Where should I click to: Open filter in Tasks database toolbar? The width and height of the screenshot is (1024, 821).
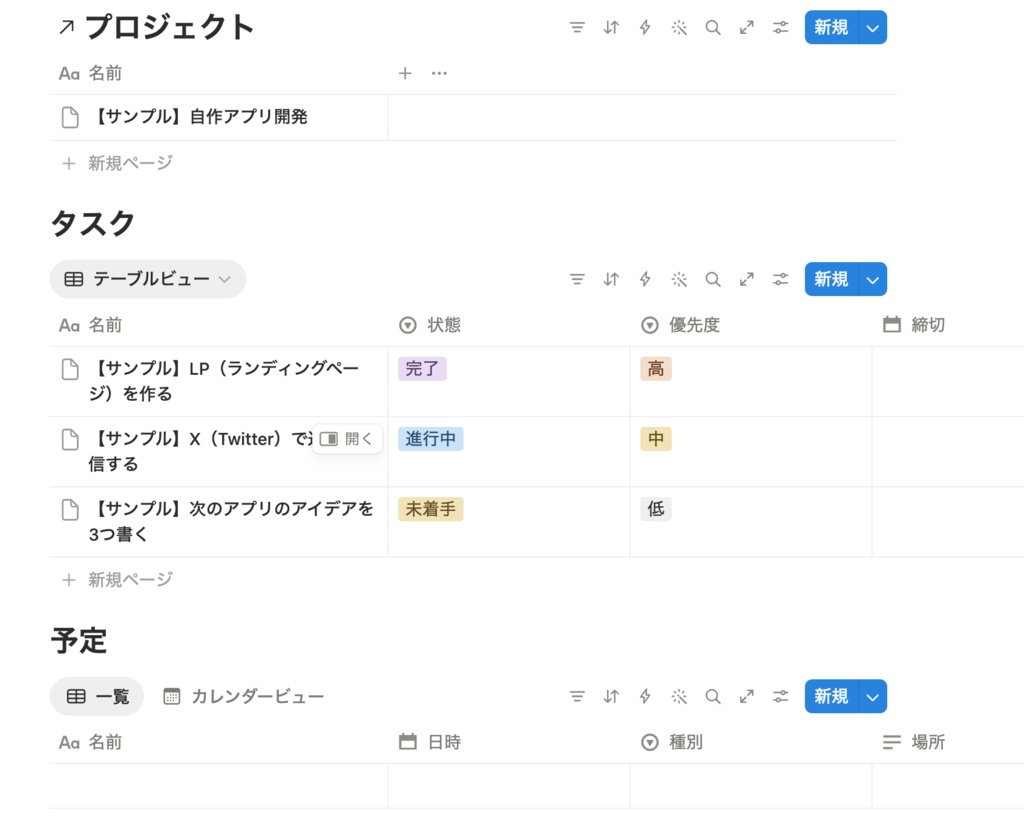(x=577, y=280)
